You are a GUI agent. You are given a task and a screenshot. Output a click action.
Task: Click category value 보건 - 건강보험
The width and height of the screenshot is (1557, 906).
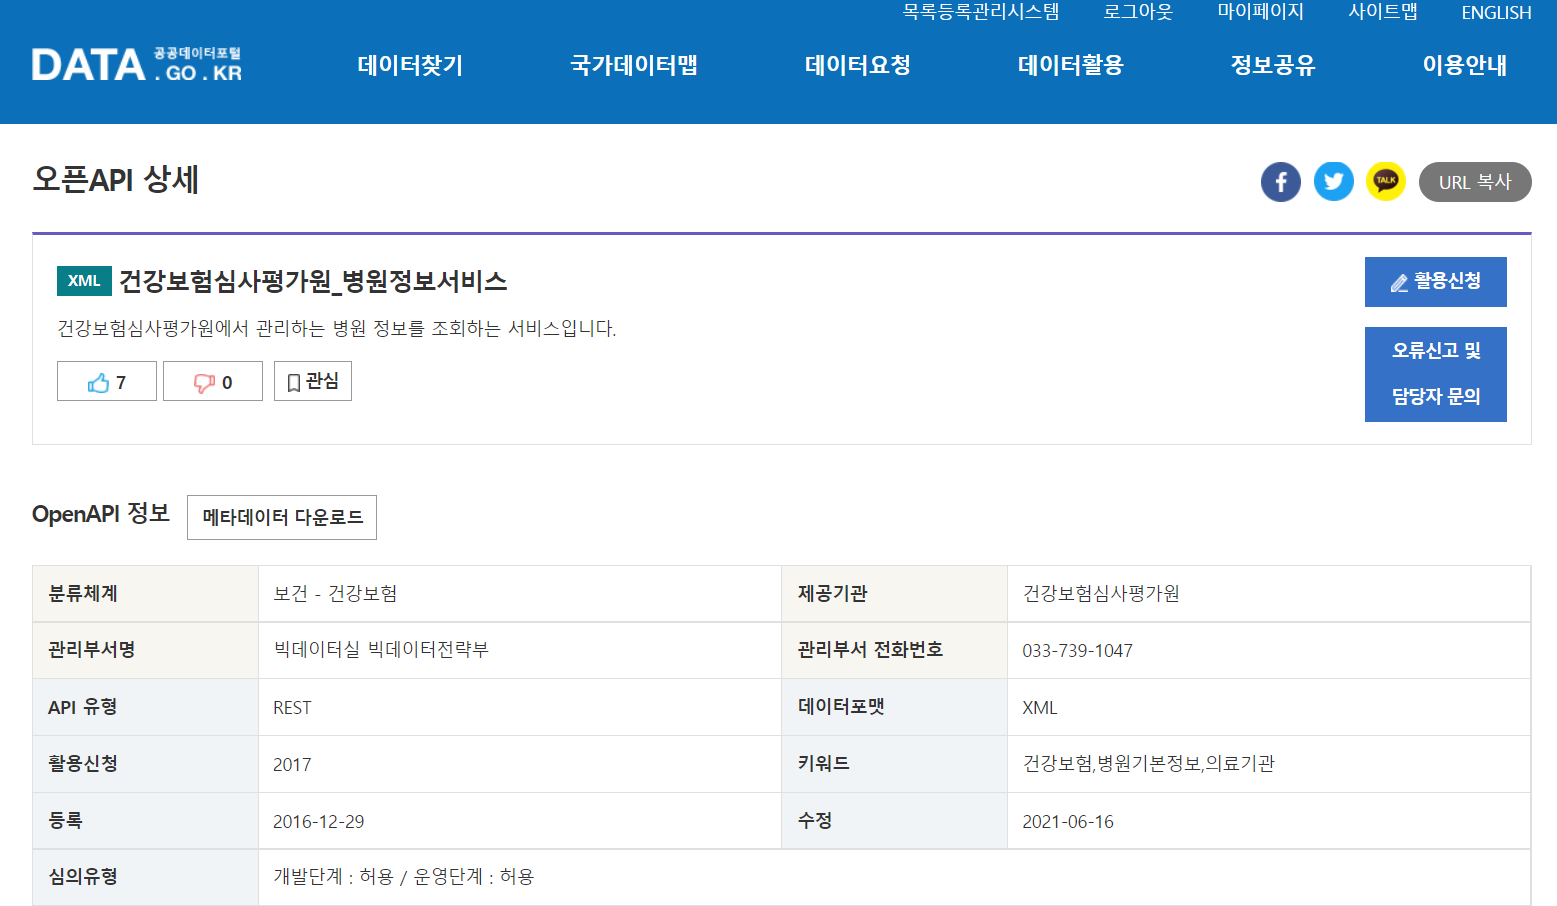click(x=335, y=594)
